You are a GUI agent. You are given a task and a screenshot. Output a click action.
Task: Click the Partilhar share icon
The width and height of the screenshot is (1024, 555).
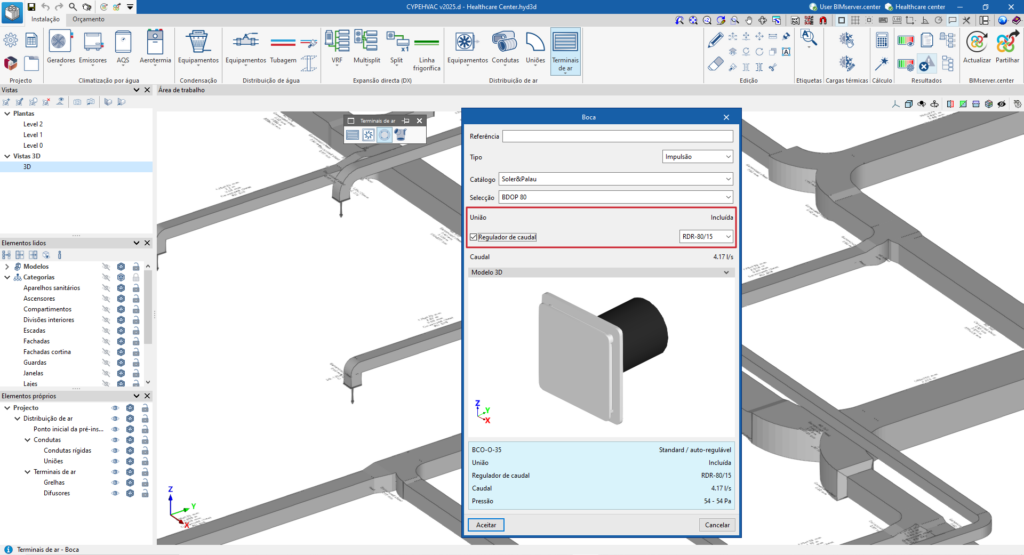point(1007,48)
